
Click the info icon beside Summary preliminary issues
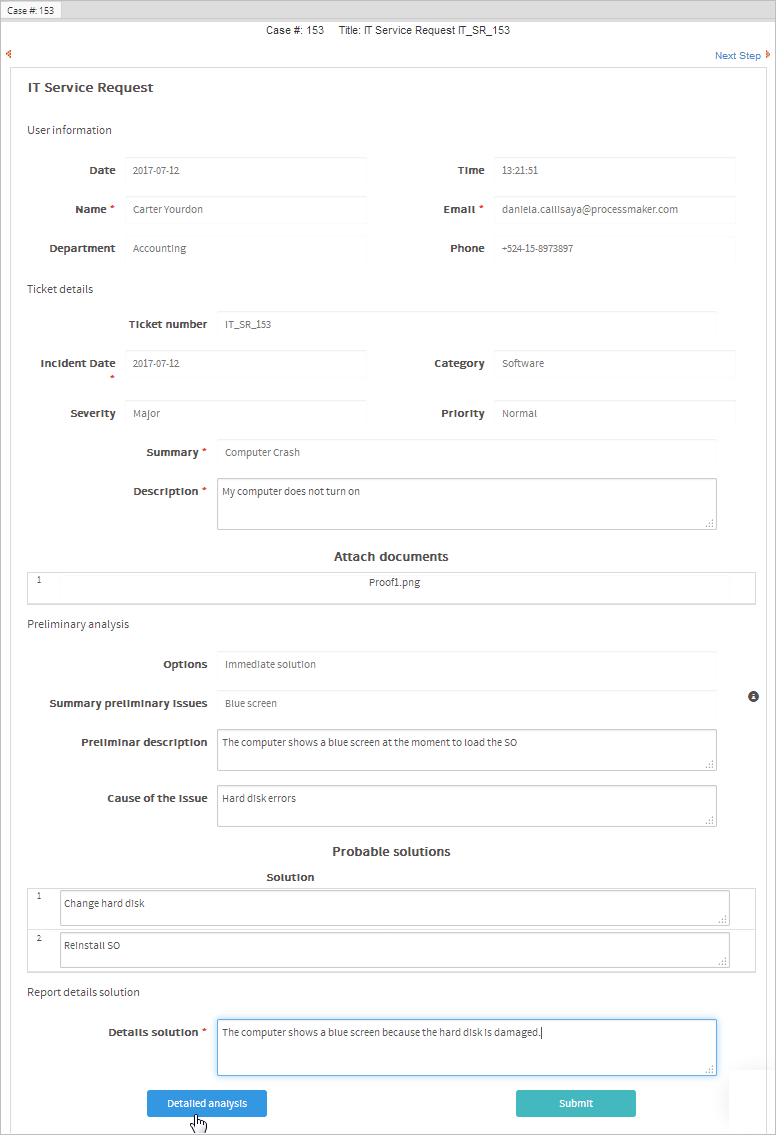click(754, 696)
